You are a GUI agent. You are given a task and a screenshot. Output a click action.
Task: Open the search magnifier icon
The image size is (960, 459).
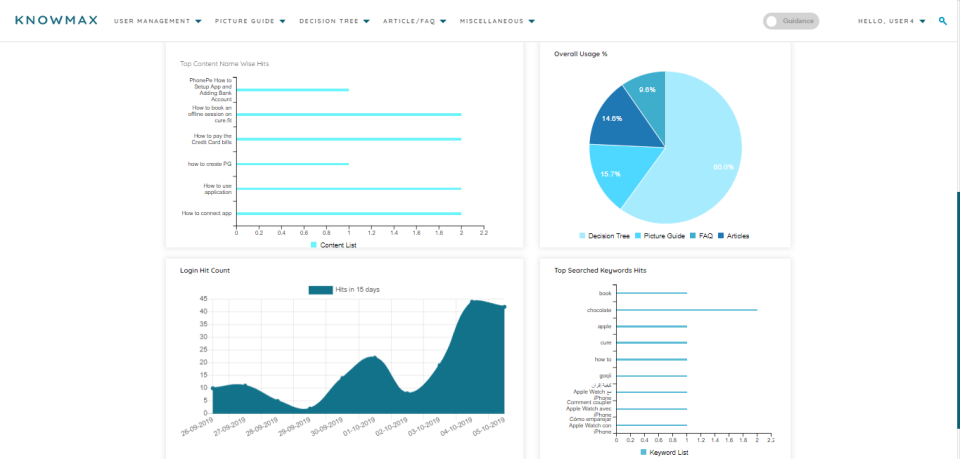943,21
